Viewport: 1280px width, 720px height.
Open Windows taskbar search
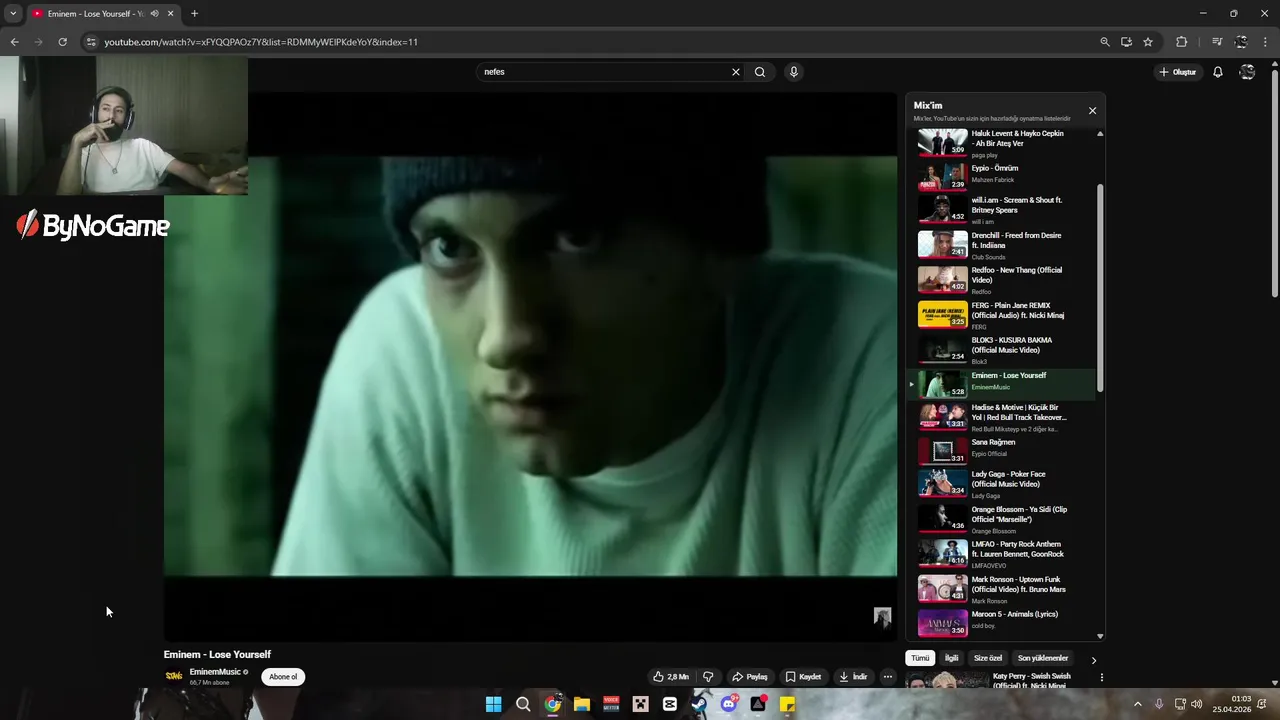click(x=523, y=704)
